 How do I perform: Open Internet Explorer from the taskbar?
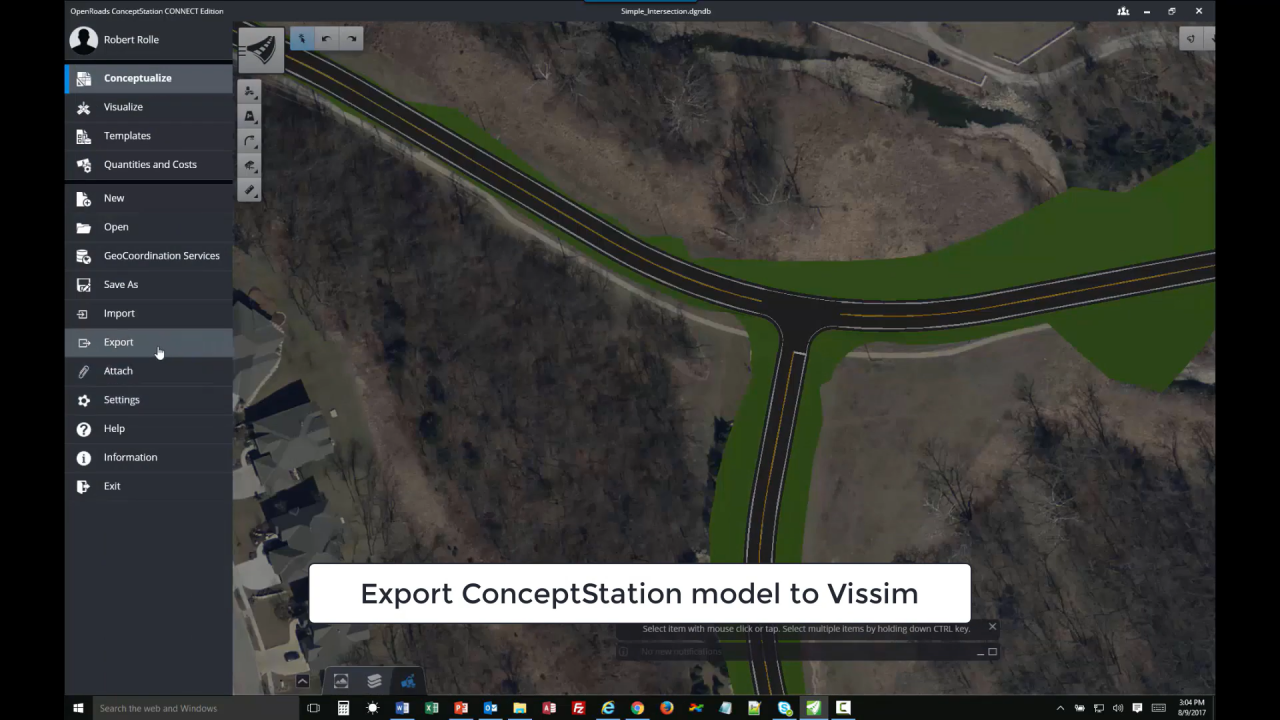click(x=608, y=708)
